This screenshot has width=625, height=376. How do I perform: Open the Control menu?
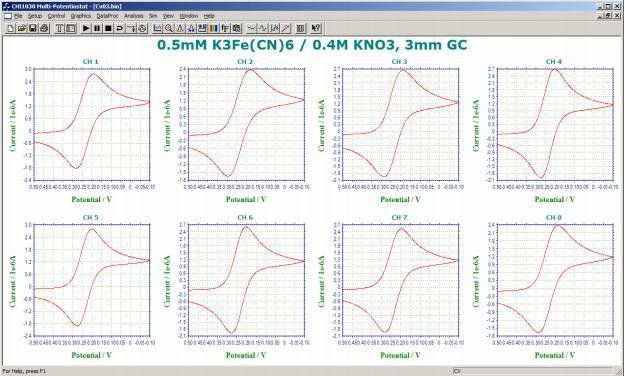point(56,16)
